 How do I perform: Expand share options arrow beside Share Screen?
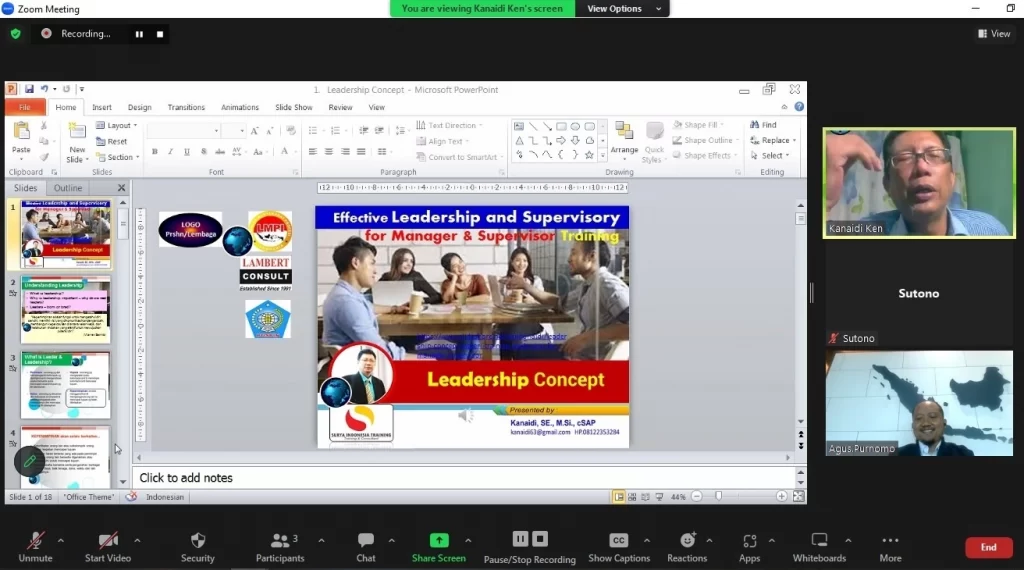468,541
